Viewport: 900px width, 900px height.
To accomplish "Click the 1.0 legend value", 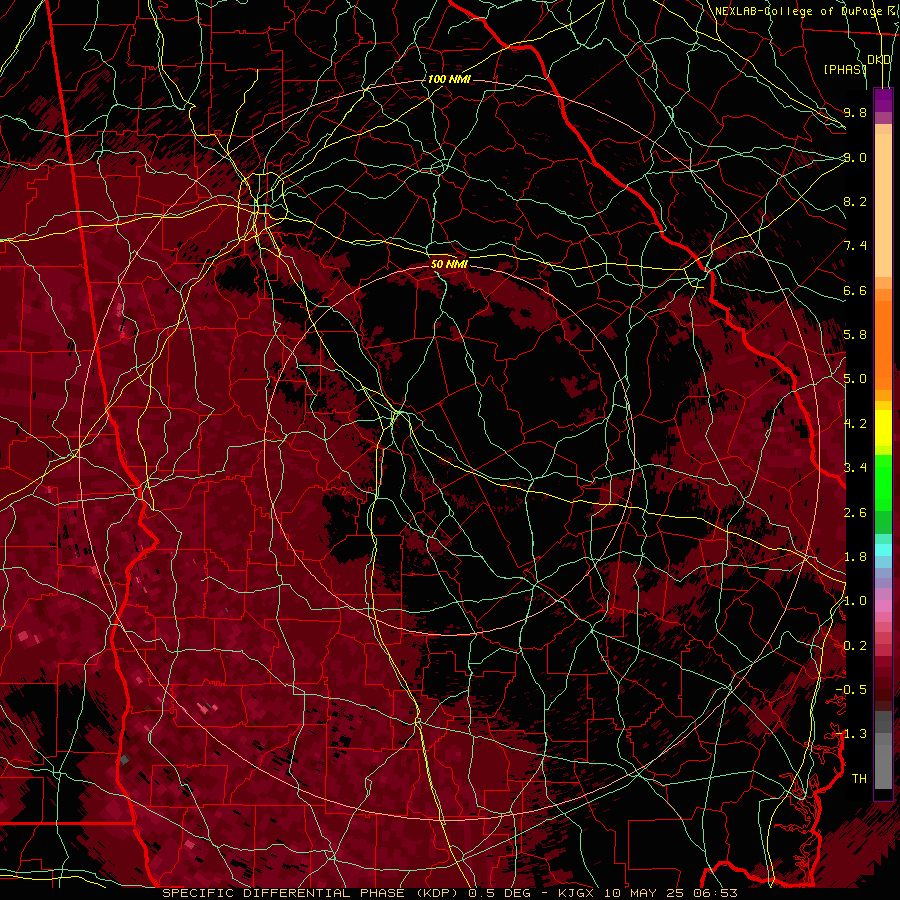I will pyautogui.click(x=855, y=601).
